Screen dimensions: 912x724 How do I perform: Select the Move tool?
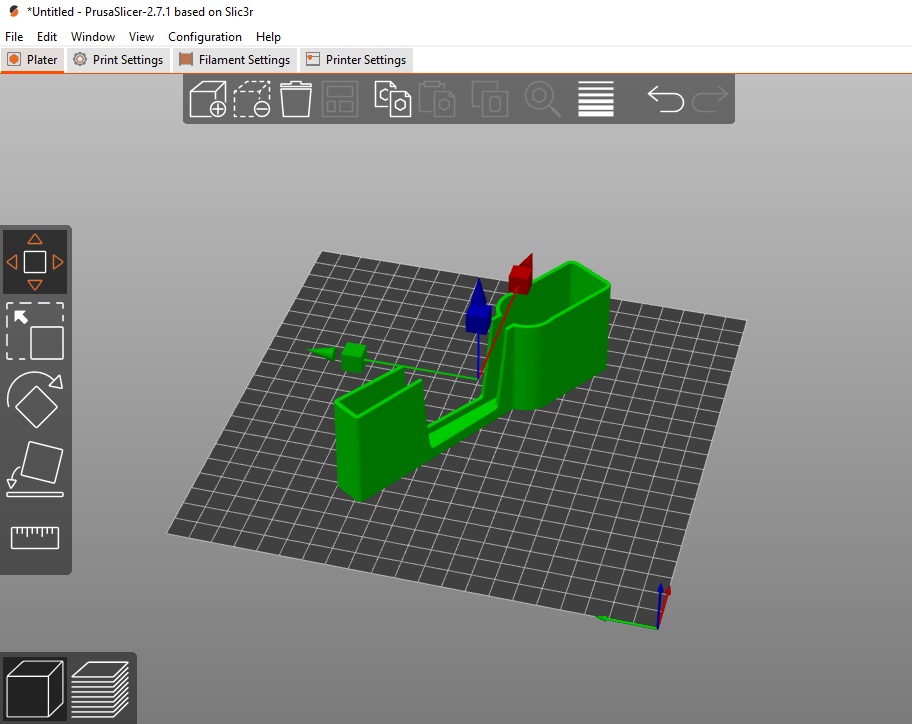pos(35,262)
